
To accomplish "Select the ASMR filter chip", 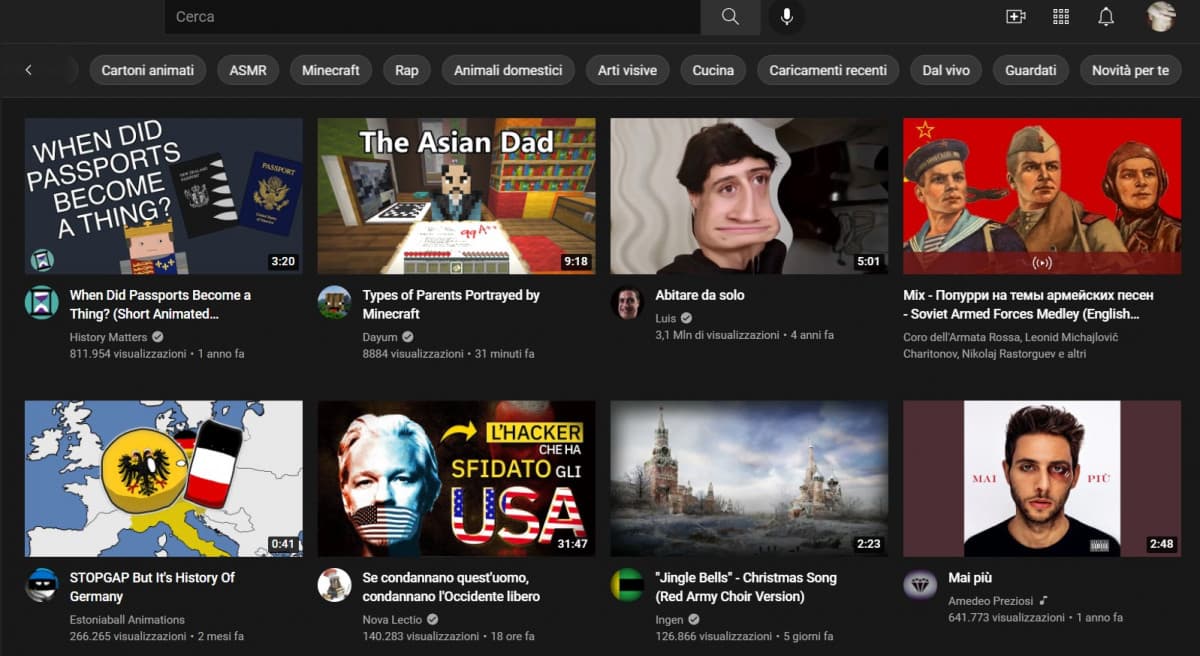I will pos(248,70).
